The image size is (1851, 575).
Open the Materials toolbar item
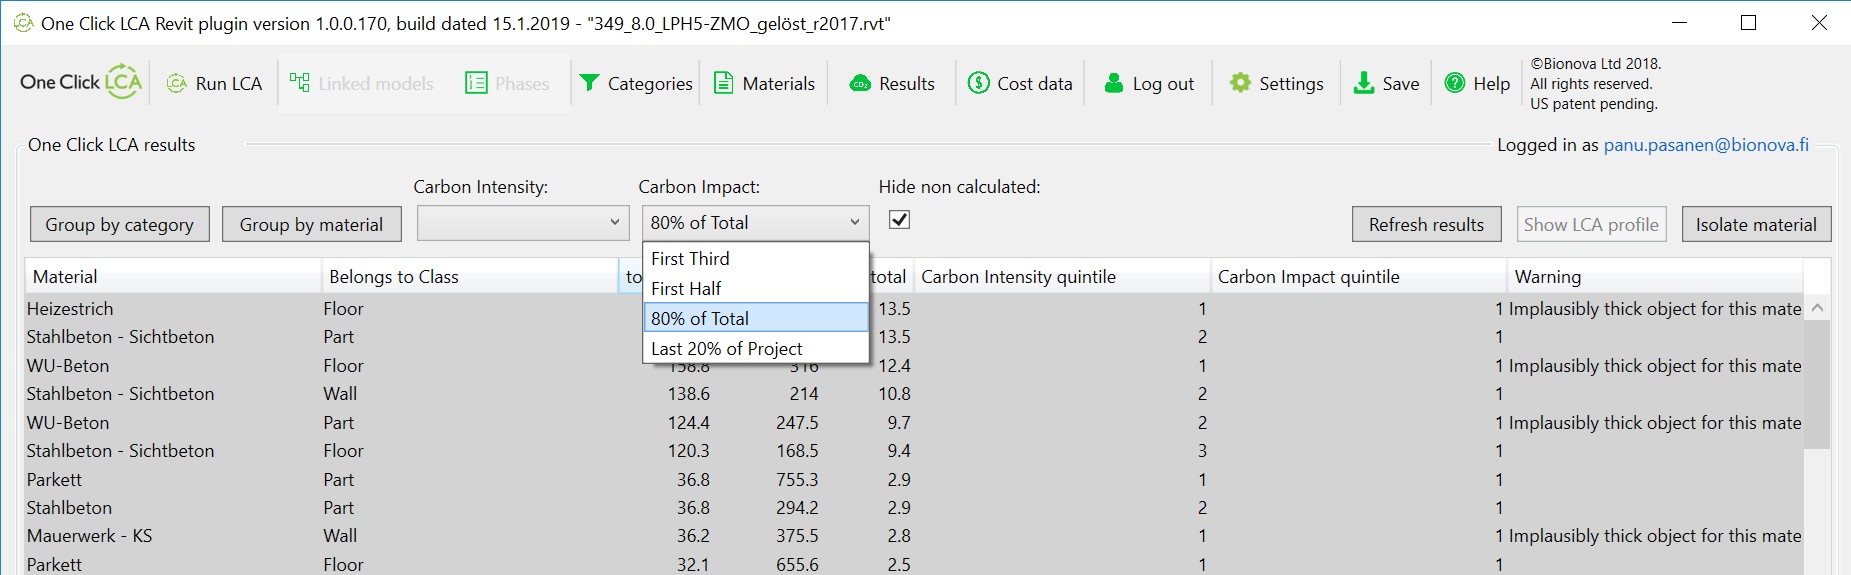[765, 84]
